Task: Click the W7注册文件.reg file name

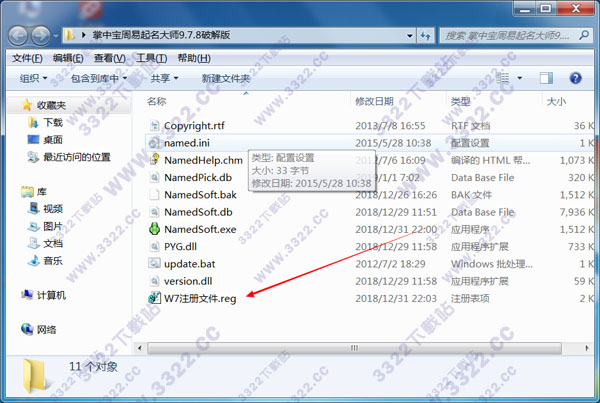Action: 200,299
